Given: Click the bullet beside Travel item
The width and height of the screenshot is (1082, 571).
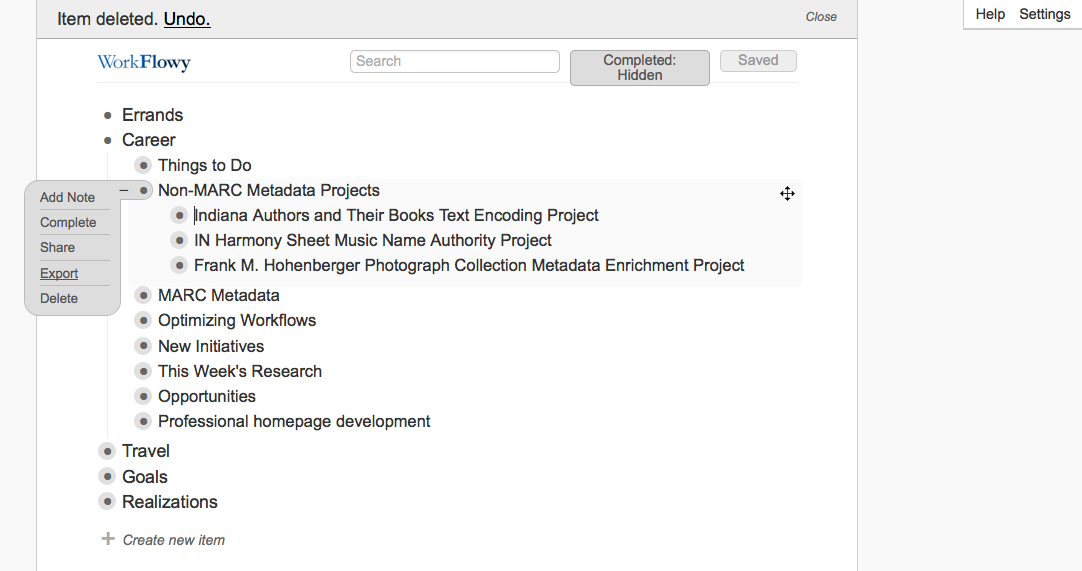Looking at the screenshot, I should point(107,451).
